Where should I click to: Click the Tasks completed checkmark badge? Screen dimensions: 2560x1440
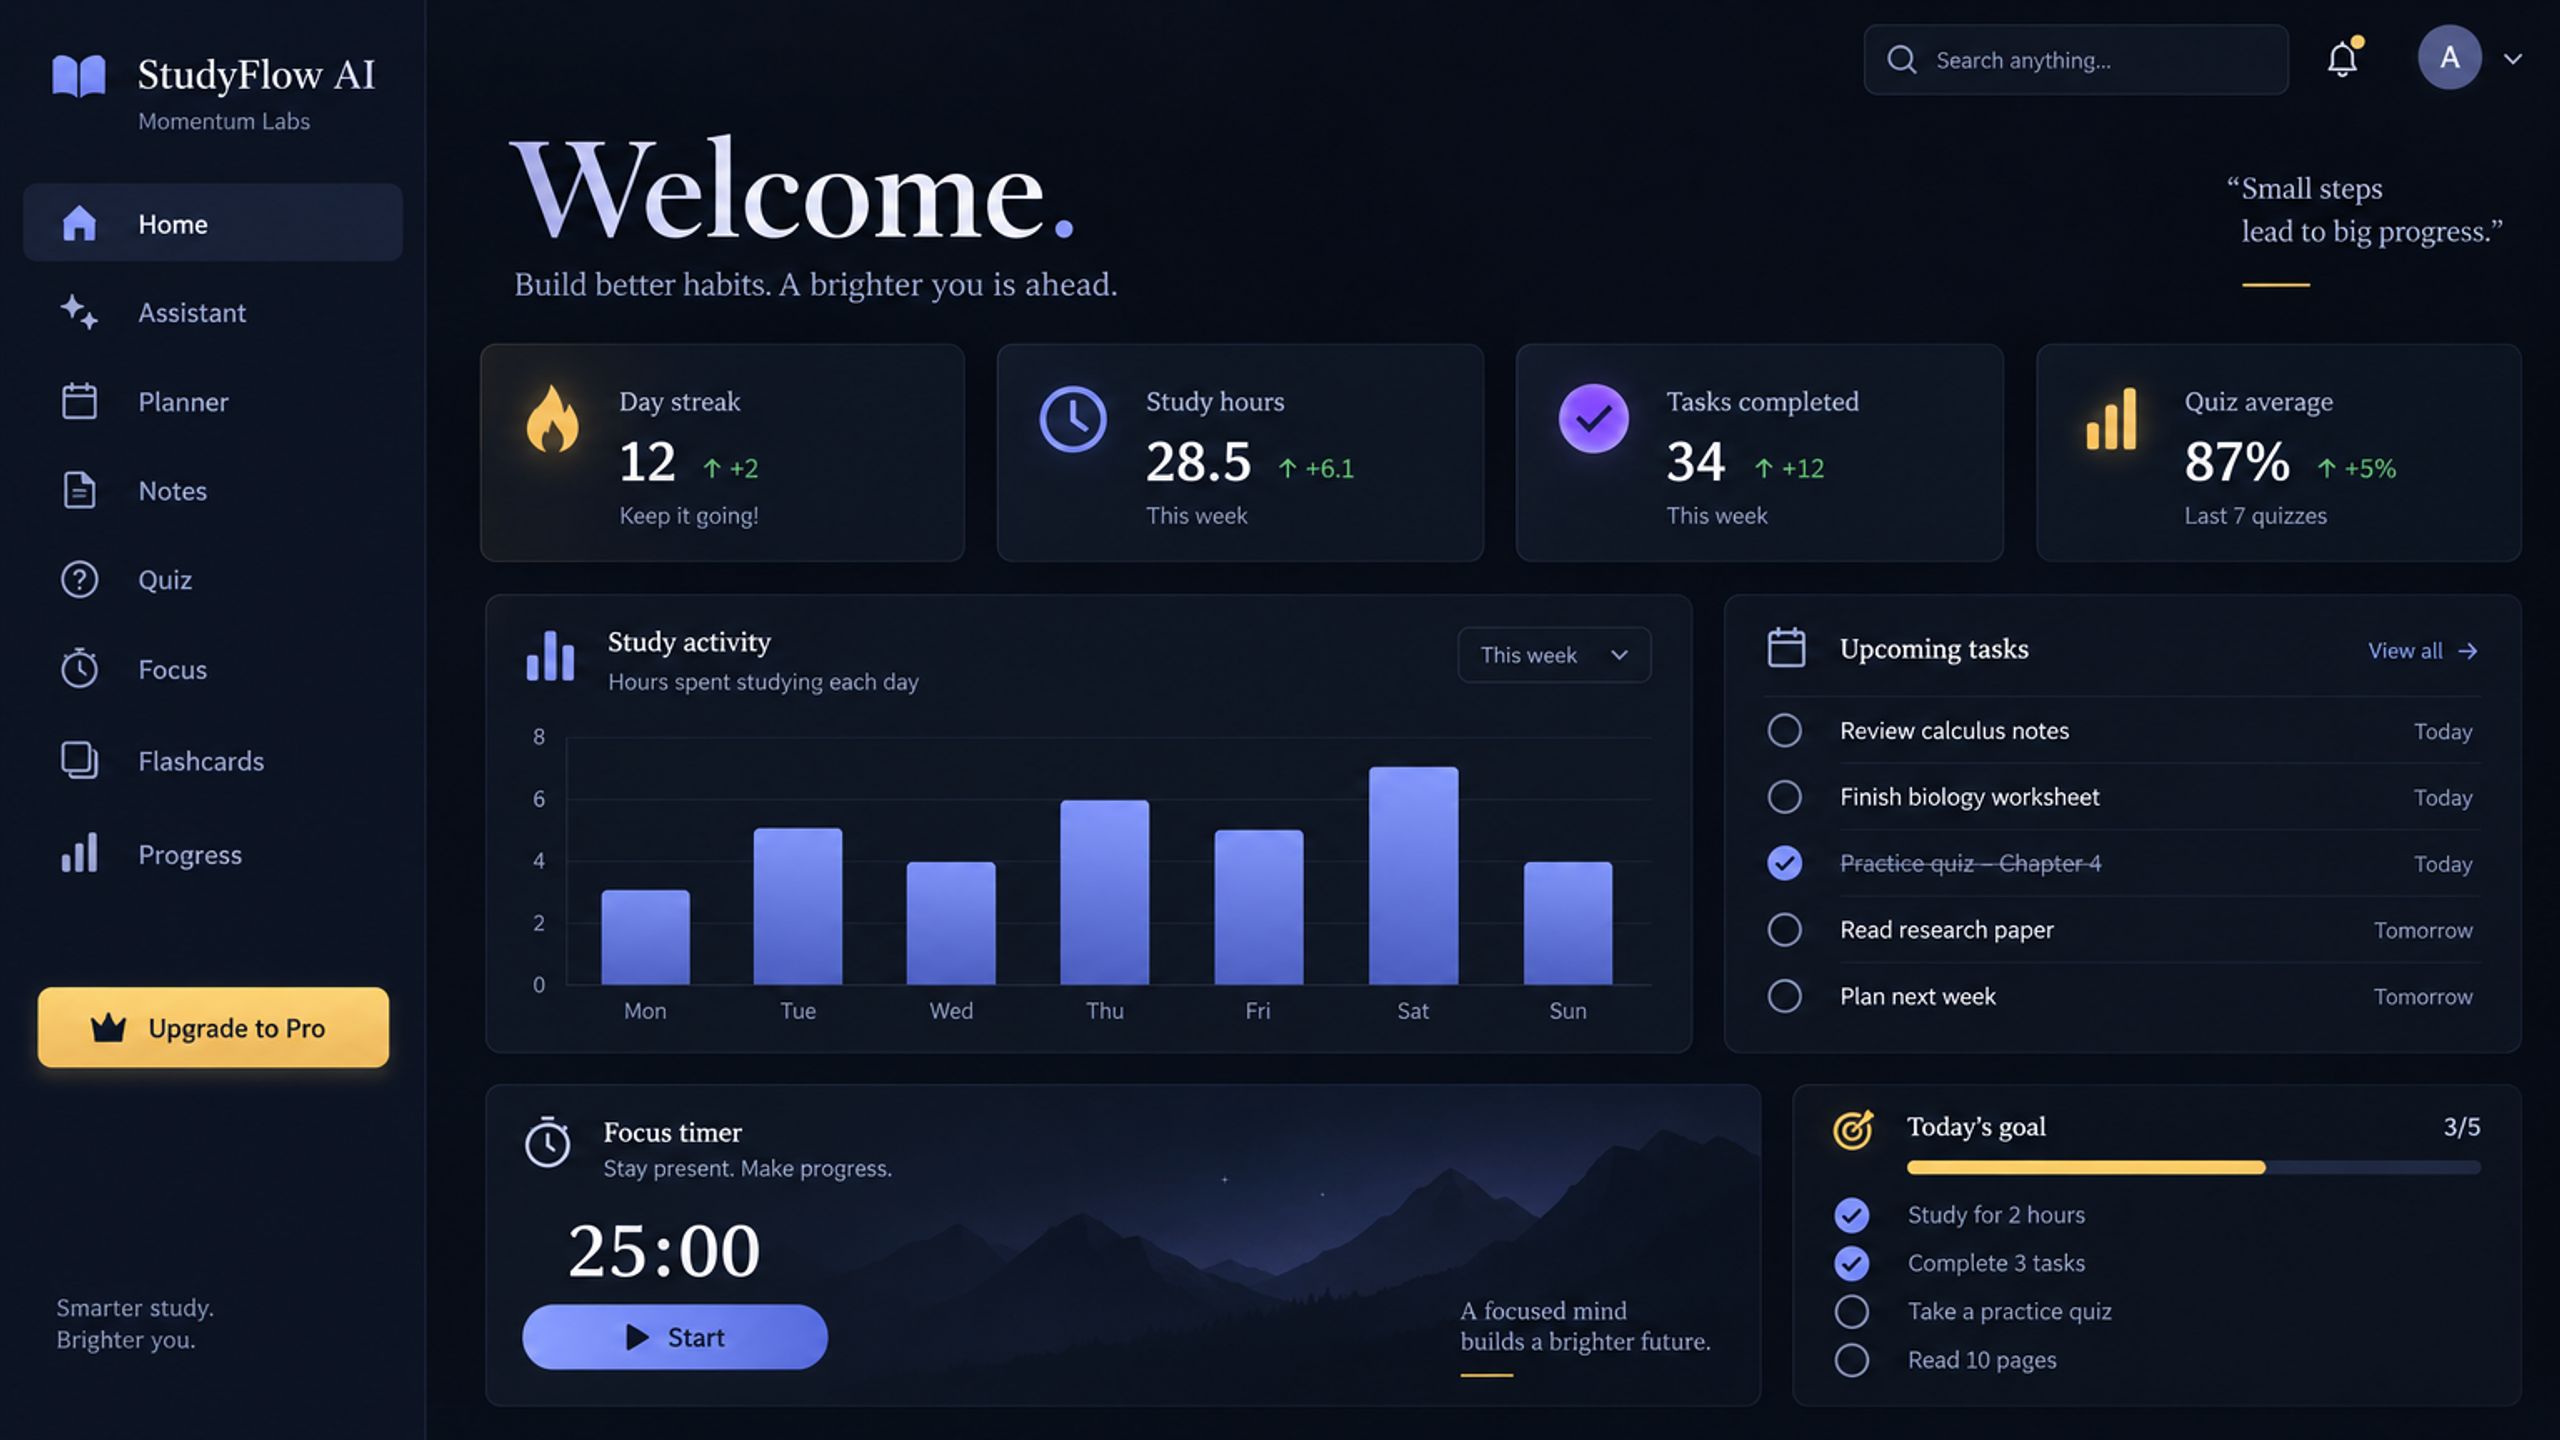click(x=1593, y=418)
